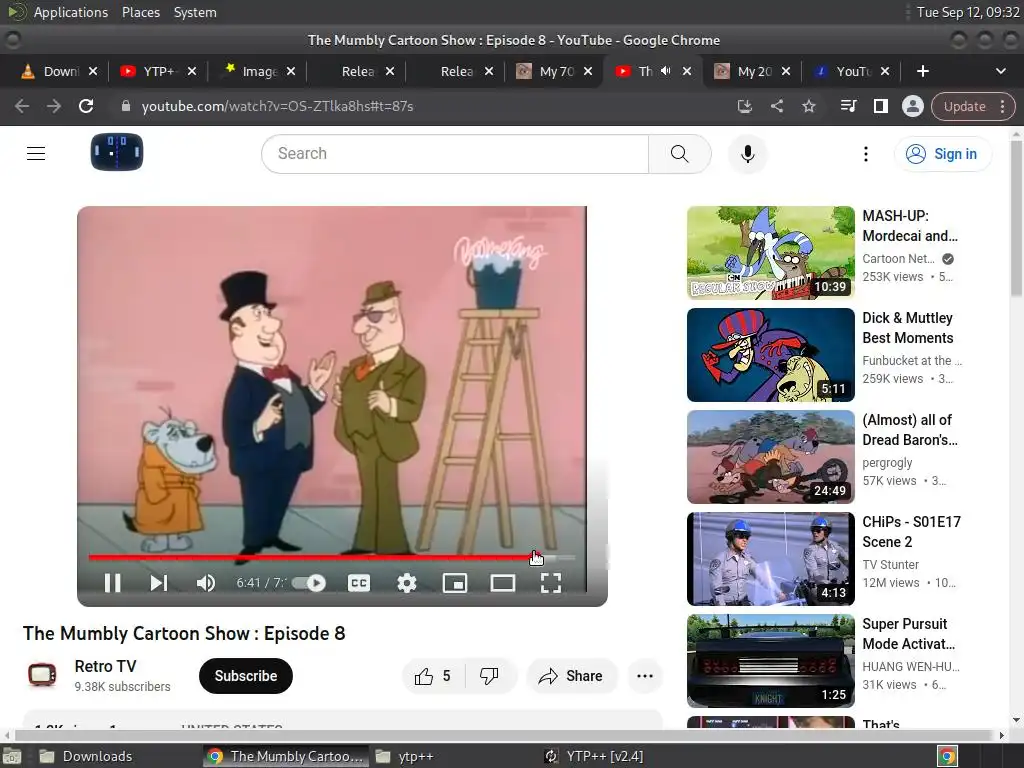Screen dimensions: 1024x768
Task: Open Downloads window from taskbar
Action: click(x=86, y=756)
